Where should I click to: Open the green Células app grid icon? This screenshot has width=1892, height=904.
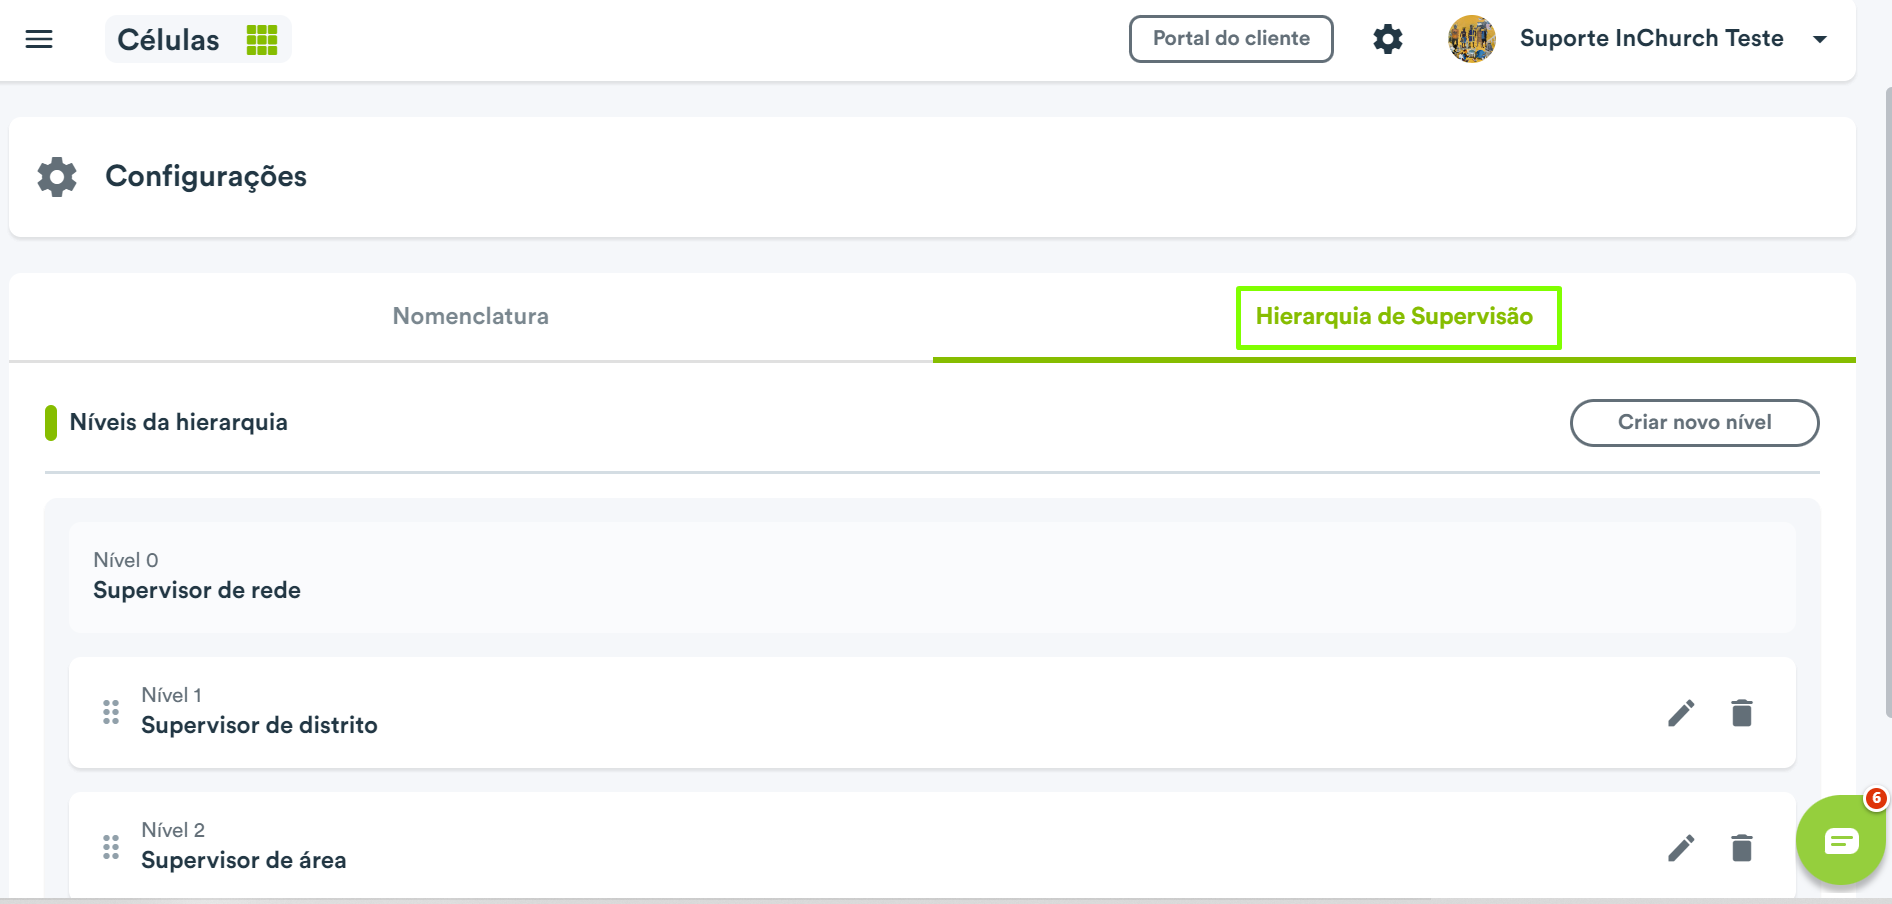click(262, 40)
